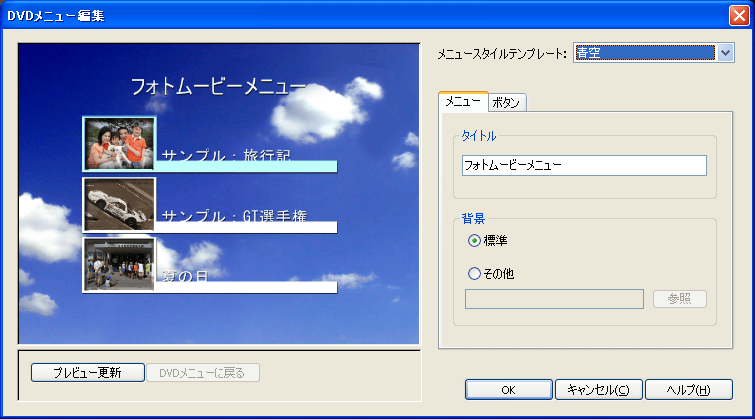
Task: Click the DVDメニューに戻る button
Action: (203, 373)
